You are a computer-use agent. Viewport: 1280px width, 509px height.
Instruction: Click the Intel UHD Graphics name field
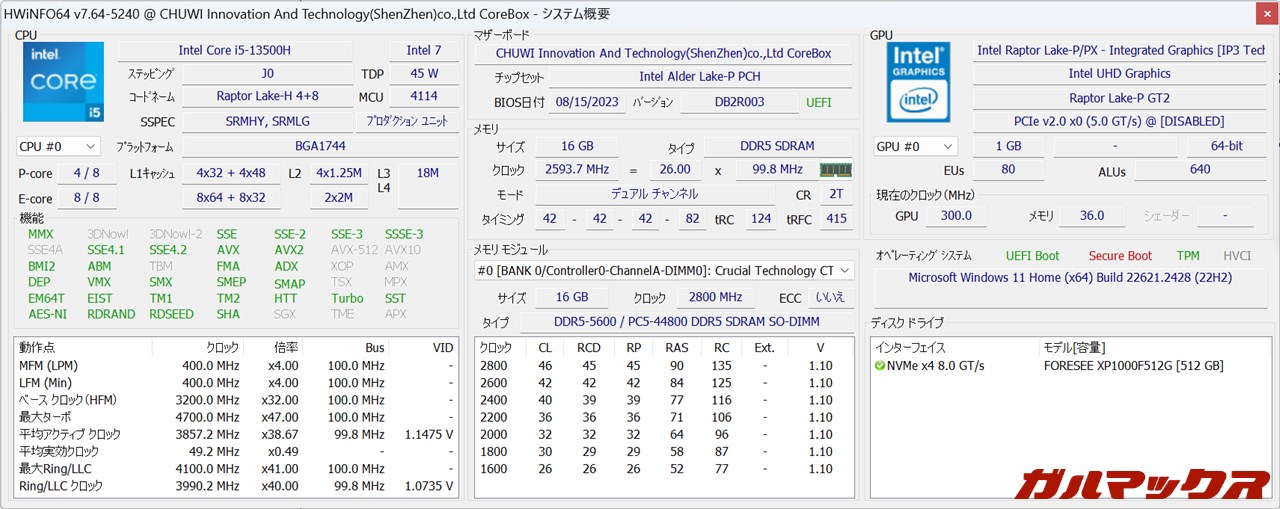[x=1119, y=73]
